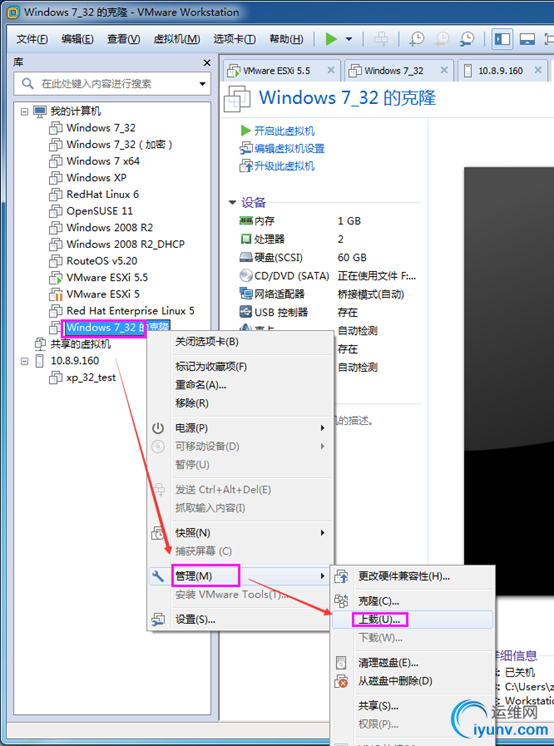The image size is (554, 746).
Task: Close the VMware ESXi 5.5 tab
Action: tap(331, 70)
